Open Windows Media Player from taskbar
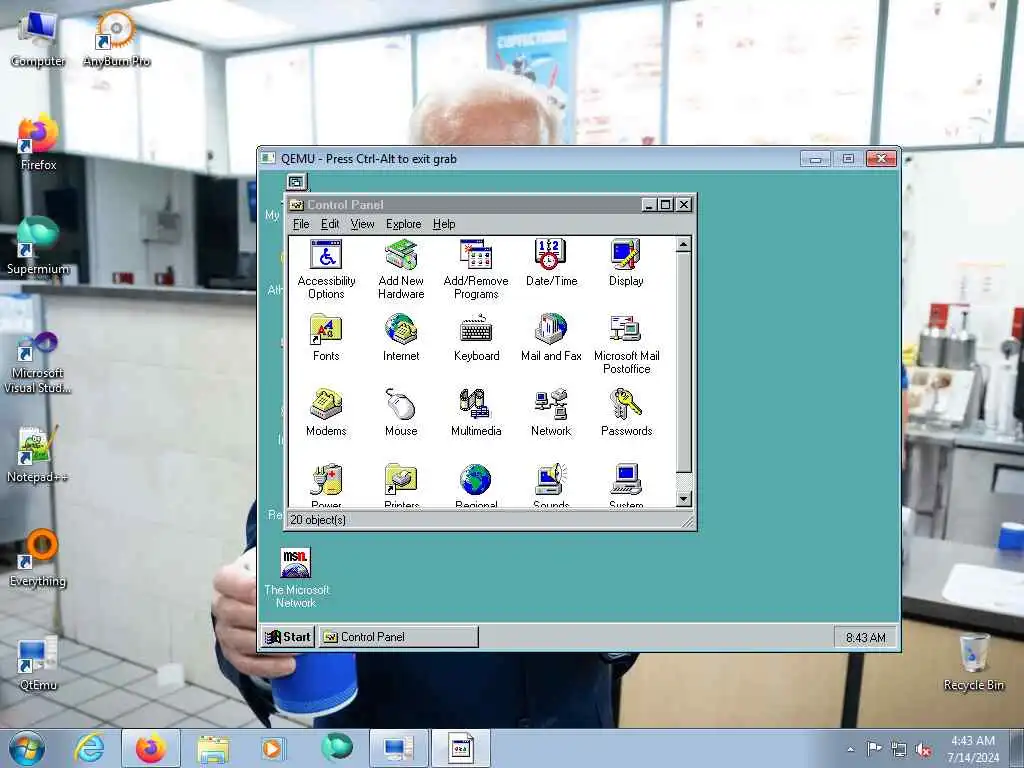1024x768 pixels. pos(272,748)
